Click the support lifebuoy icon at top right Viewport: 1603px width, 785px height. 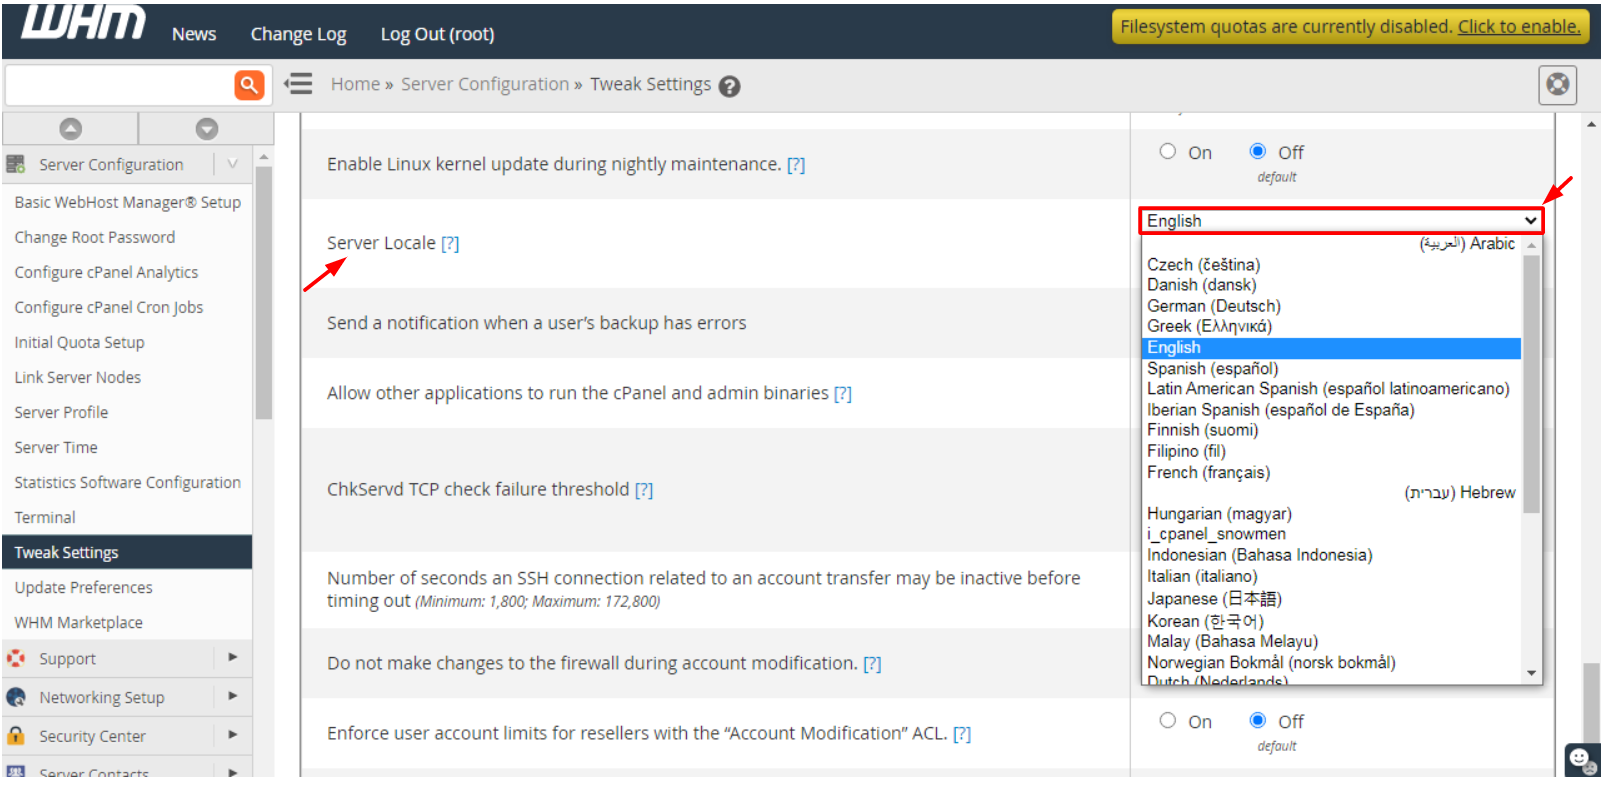point(1557,85)
